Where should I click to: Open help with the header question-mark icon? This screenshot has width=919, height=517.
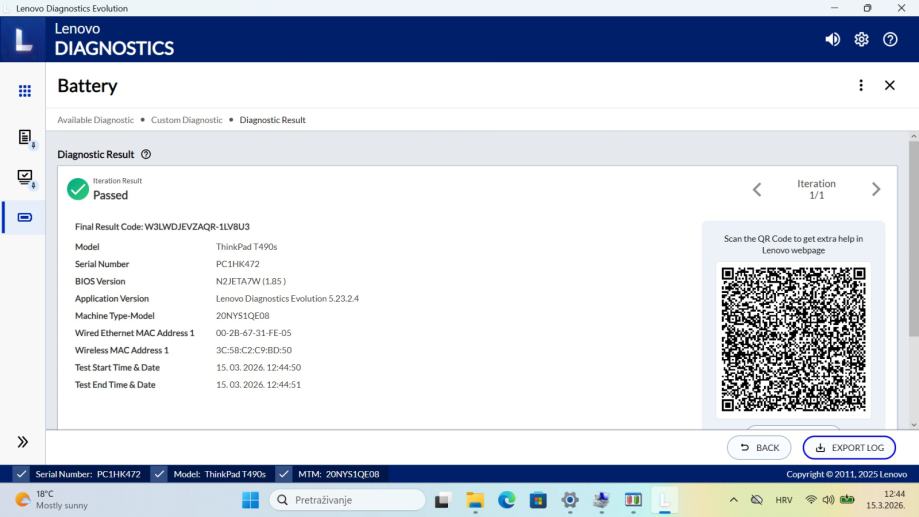click(890, 39)
